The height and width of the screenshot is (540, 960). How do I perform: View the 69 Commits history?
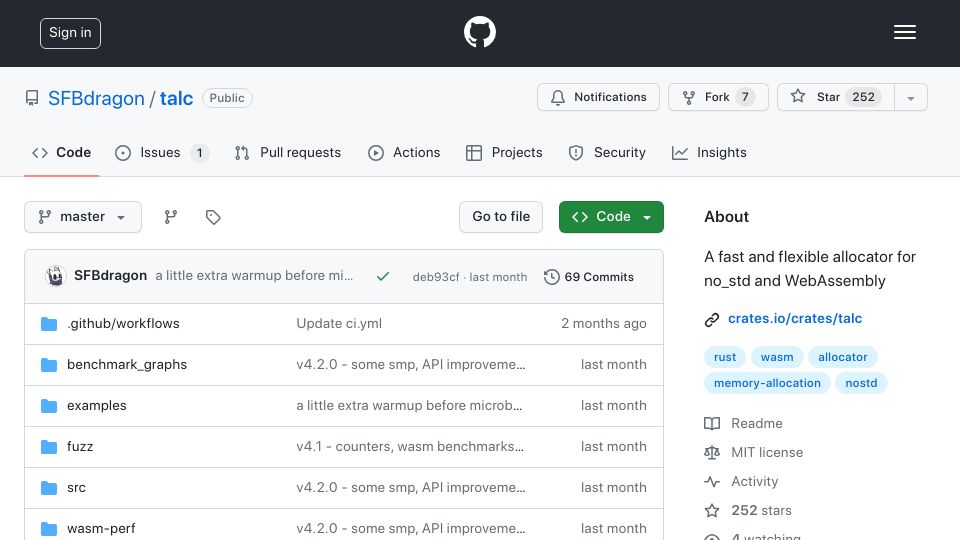pyautogui.click(x=589, y=277)
